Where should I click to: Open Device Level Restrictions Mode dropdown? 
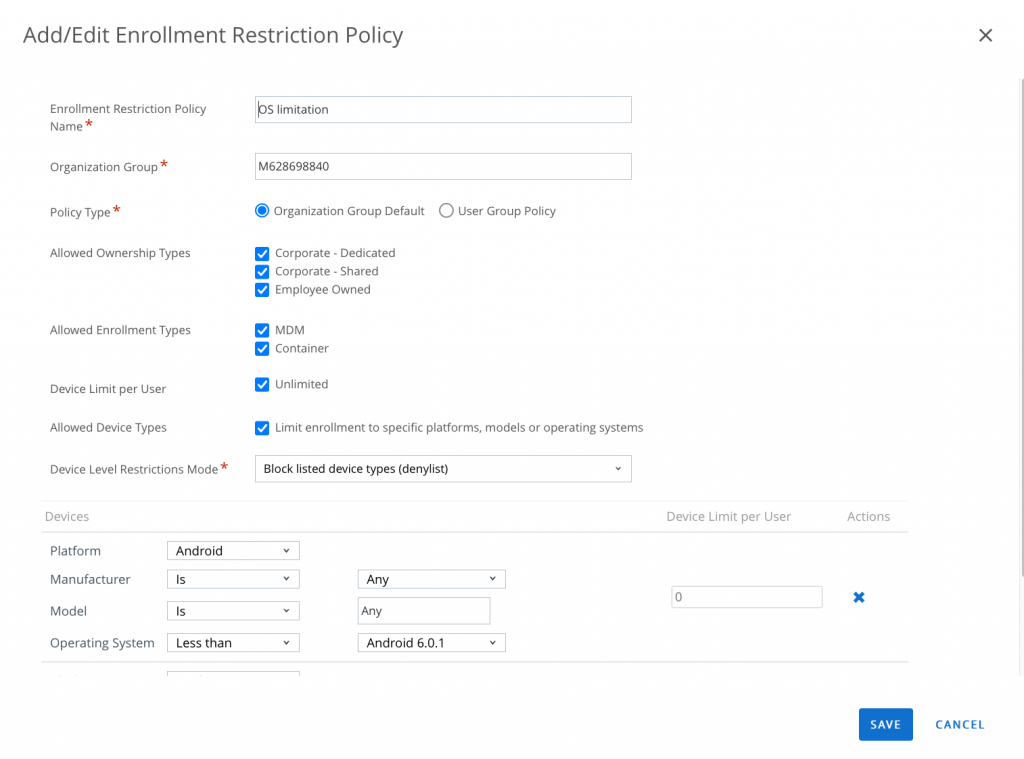443,469
